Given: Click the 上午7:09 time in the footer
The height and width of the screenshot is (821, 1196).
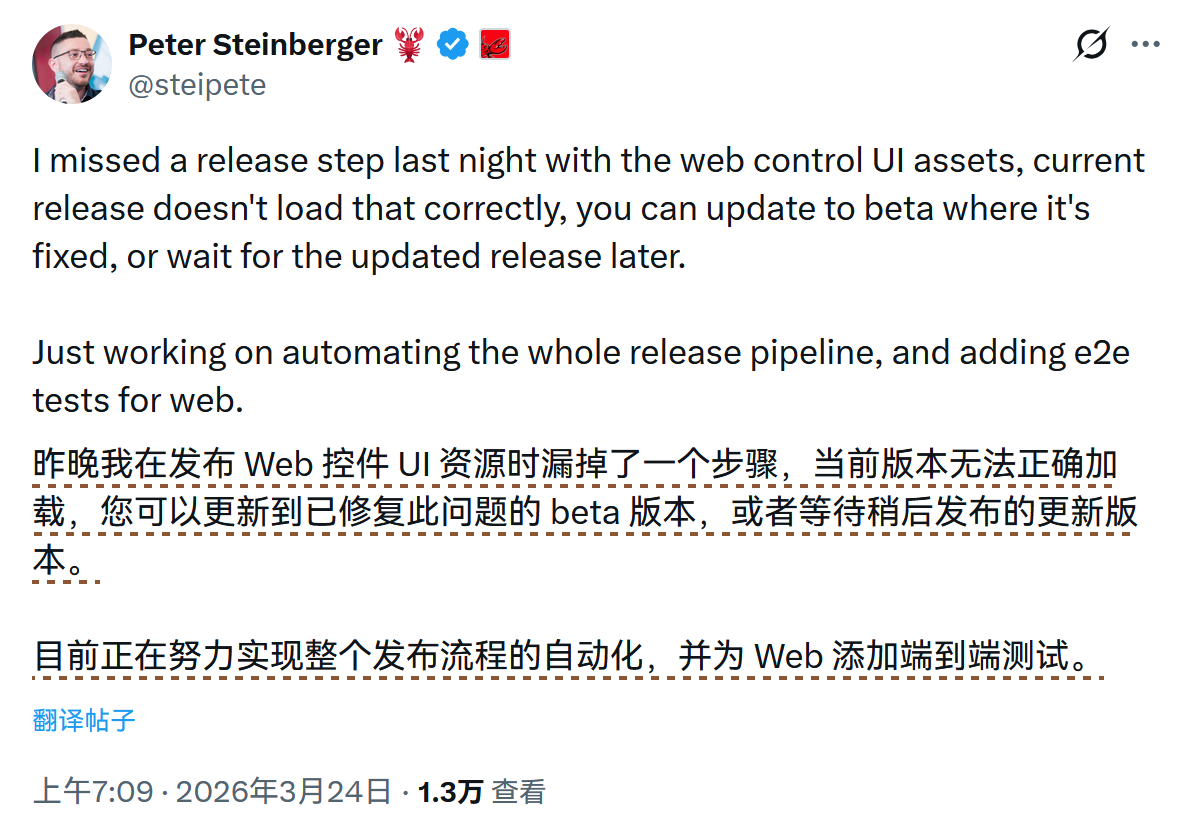Looking at the screenshot, I should (x=93, y=792).
